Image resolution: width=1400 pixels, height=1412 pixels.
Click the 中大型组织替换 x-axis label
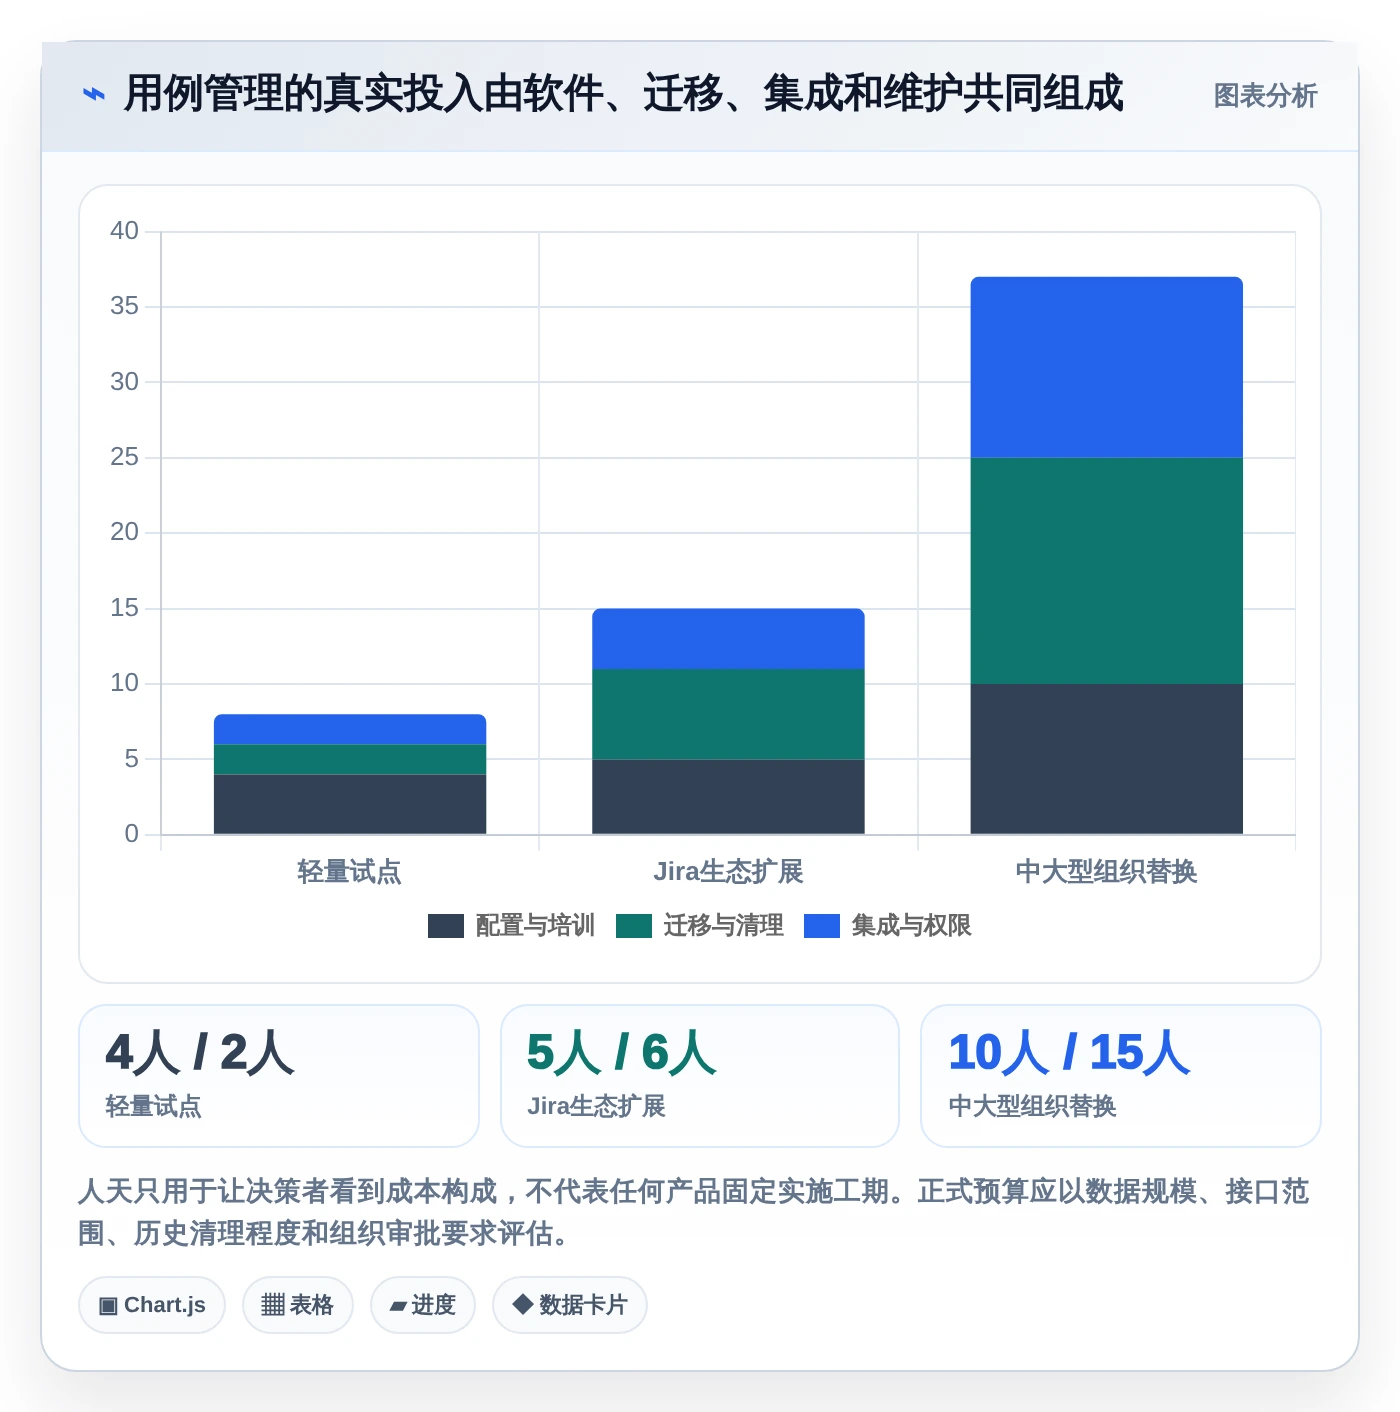click(1106, 872)
